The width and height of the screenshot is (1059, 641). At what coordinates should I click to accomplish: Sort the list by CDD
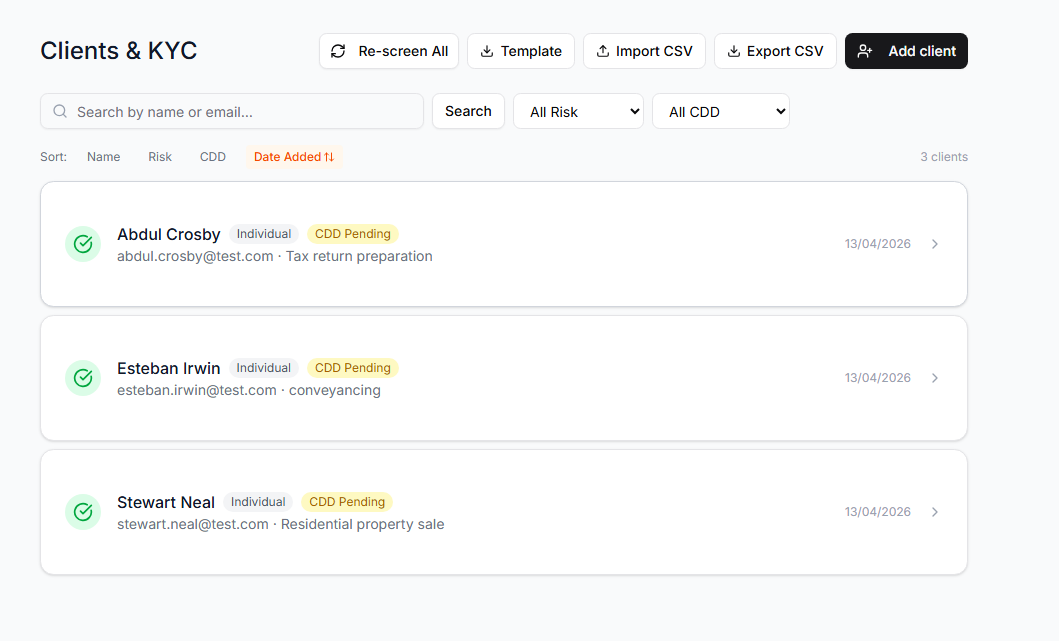pos(213,157)
